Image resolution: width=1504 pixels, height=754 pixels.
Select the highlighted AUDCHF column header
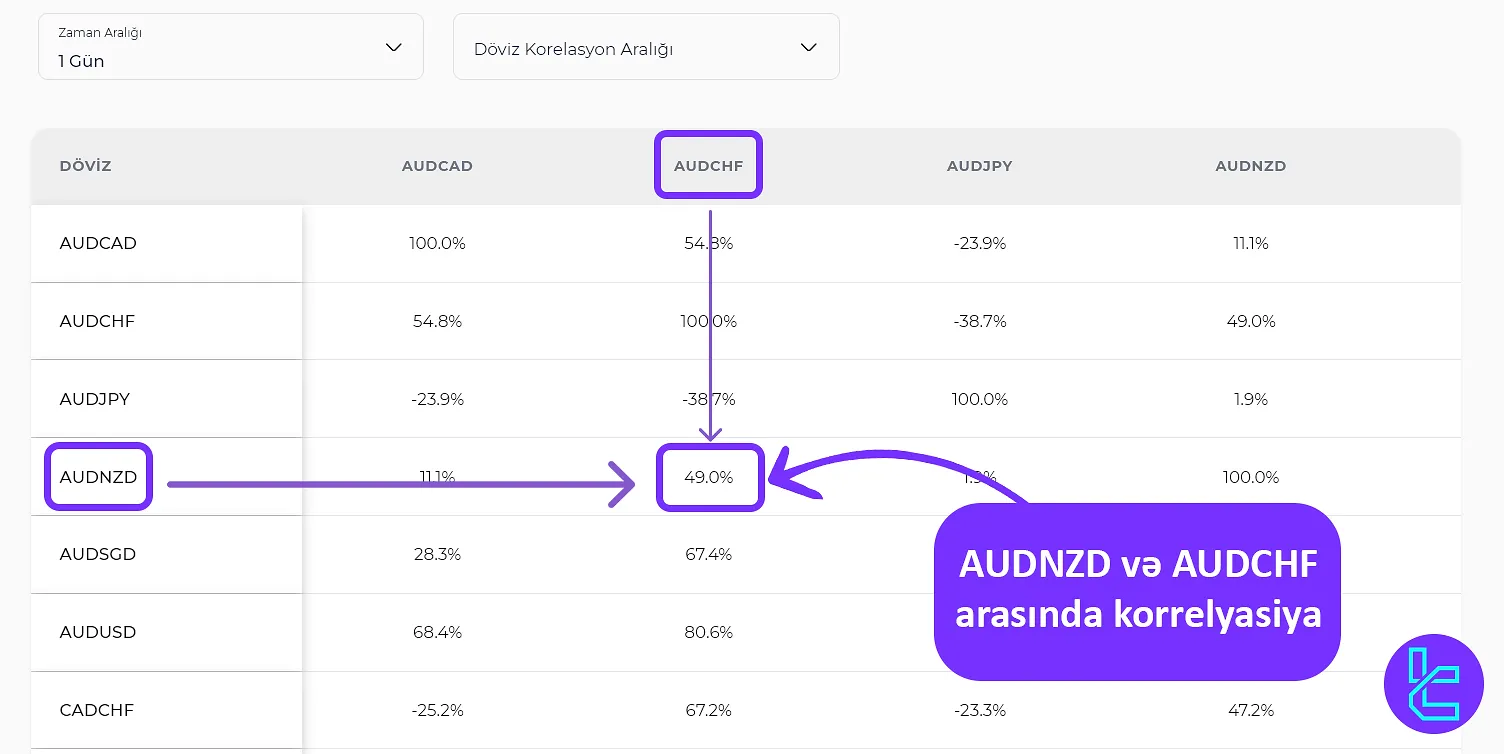[x=708, y=165]
